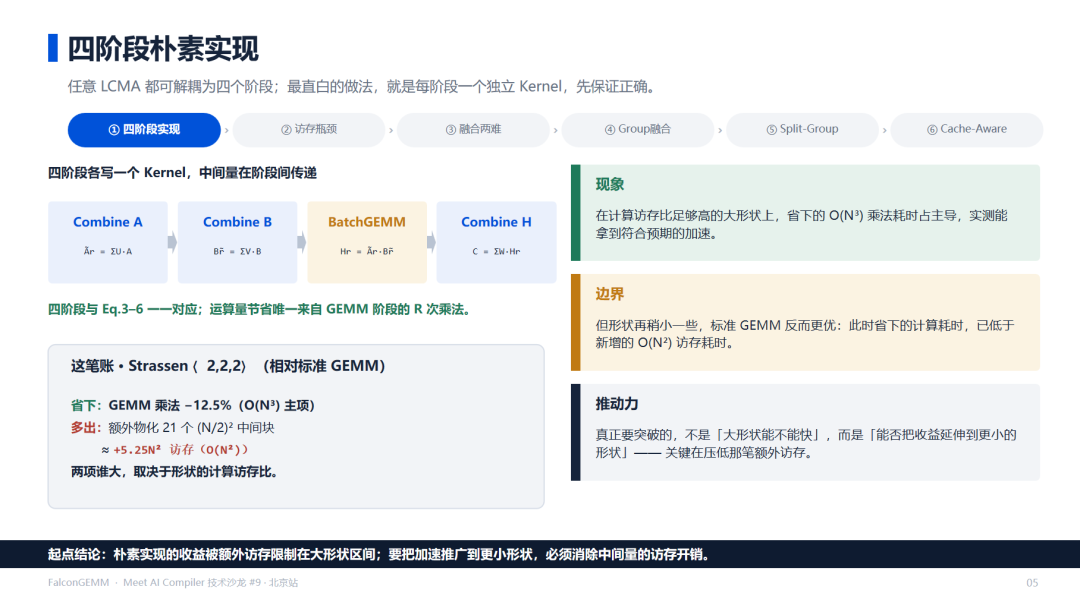Click the page number 05
Image resolution: width=1080 pixels, height=599 pixels.
tap(1032, 582)
